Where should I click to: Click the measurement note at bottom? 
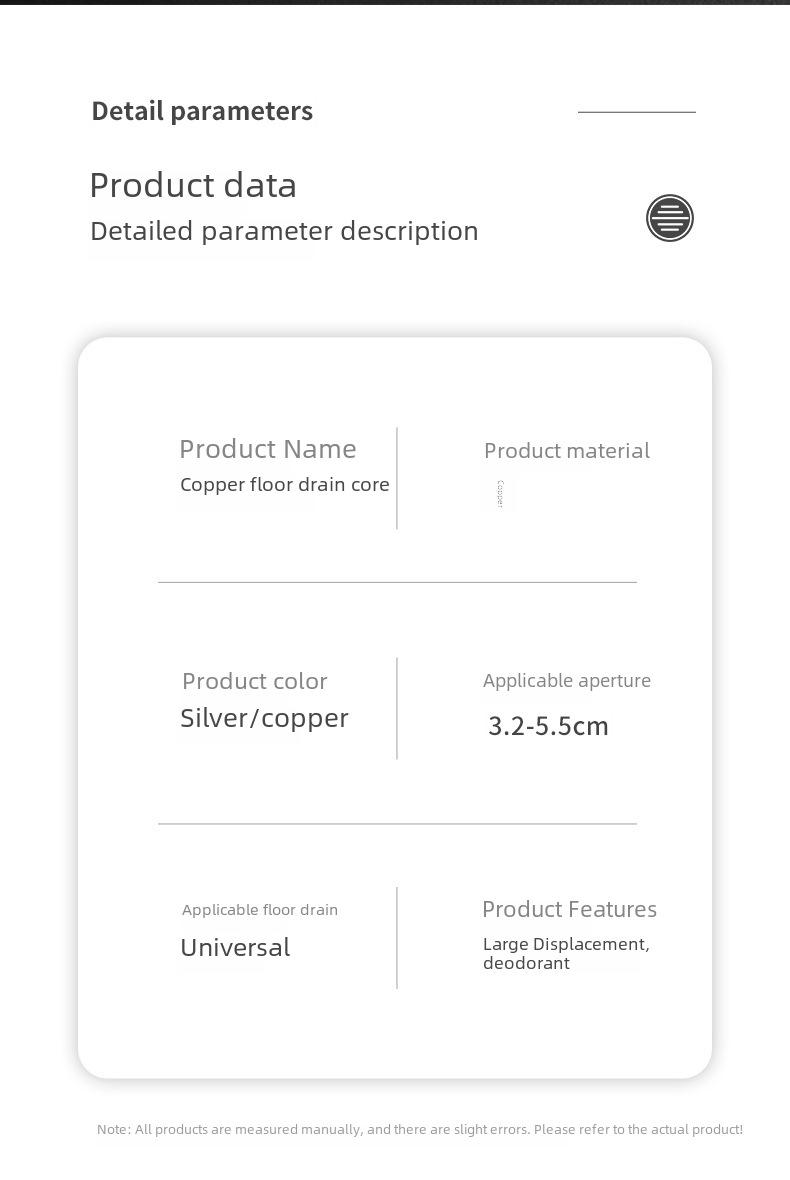[420, 1130]
